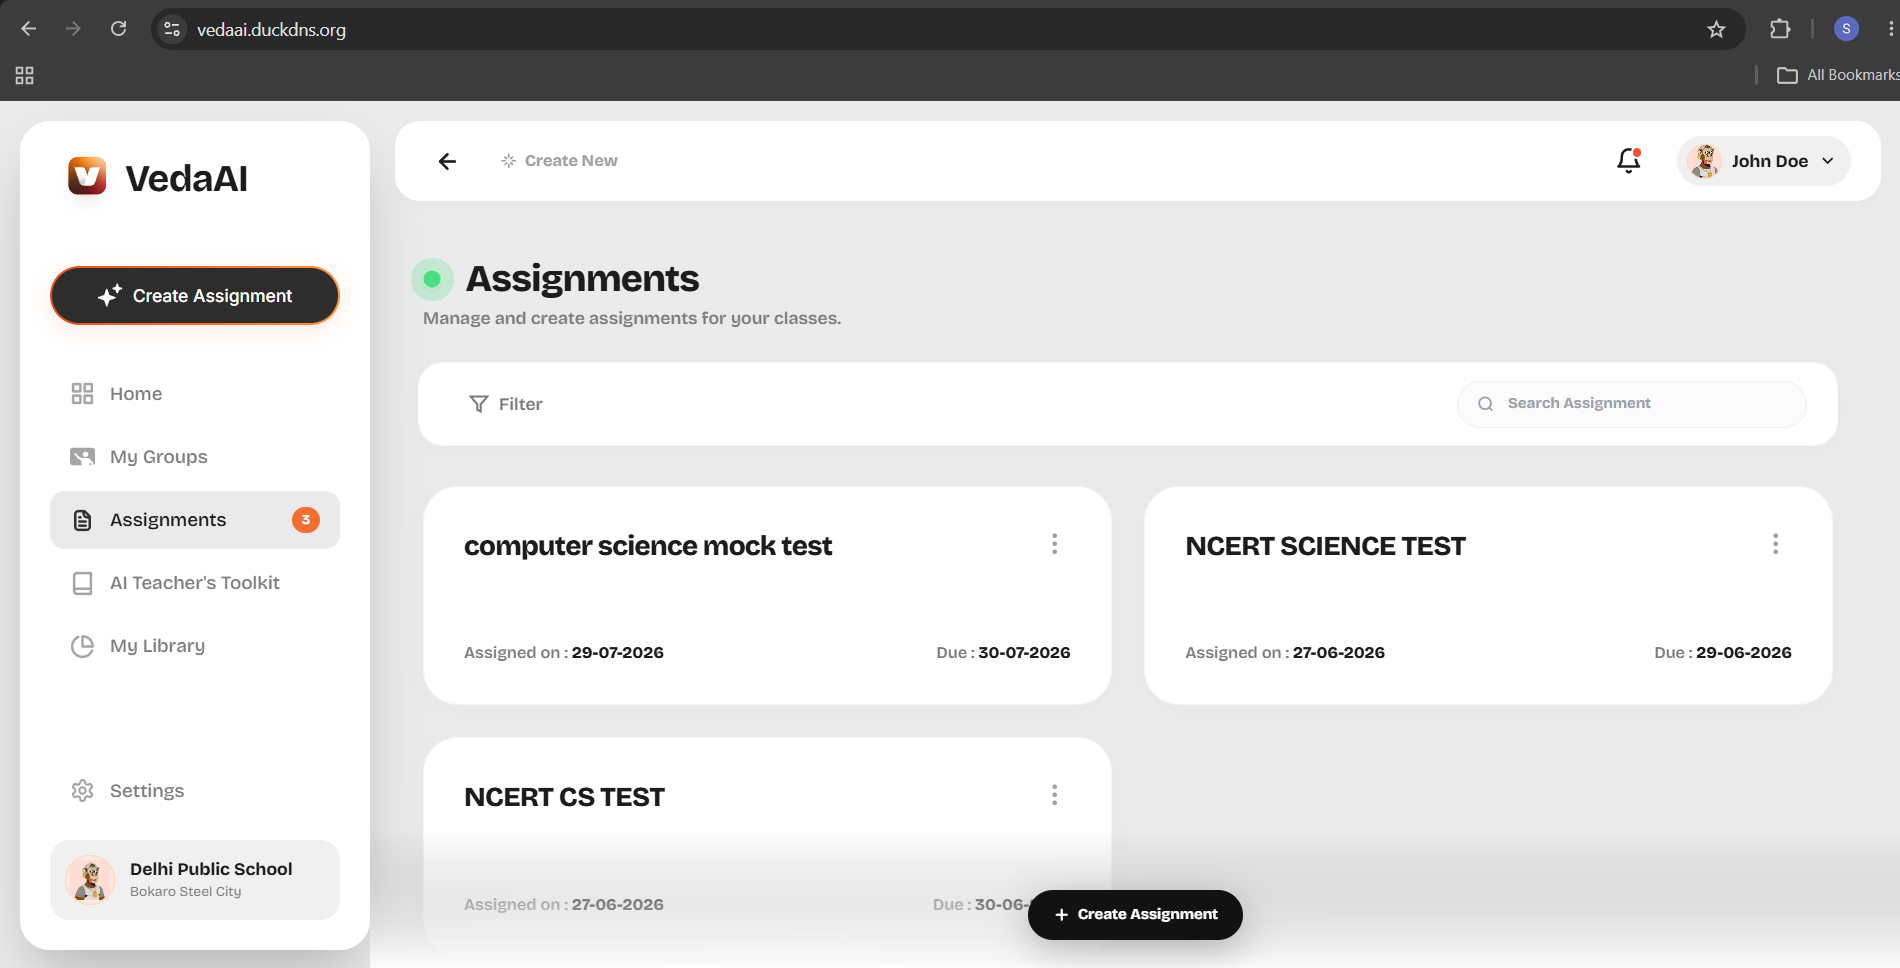
Task: Click the My Library pie icon
Action: [x=82, y=646]
